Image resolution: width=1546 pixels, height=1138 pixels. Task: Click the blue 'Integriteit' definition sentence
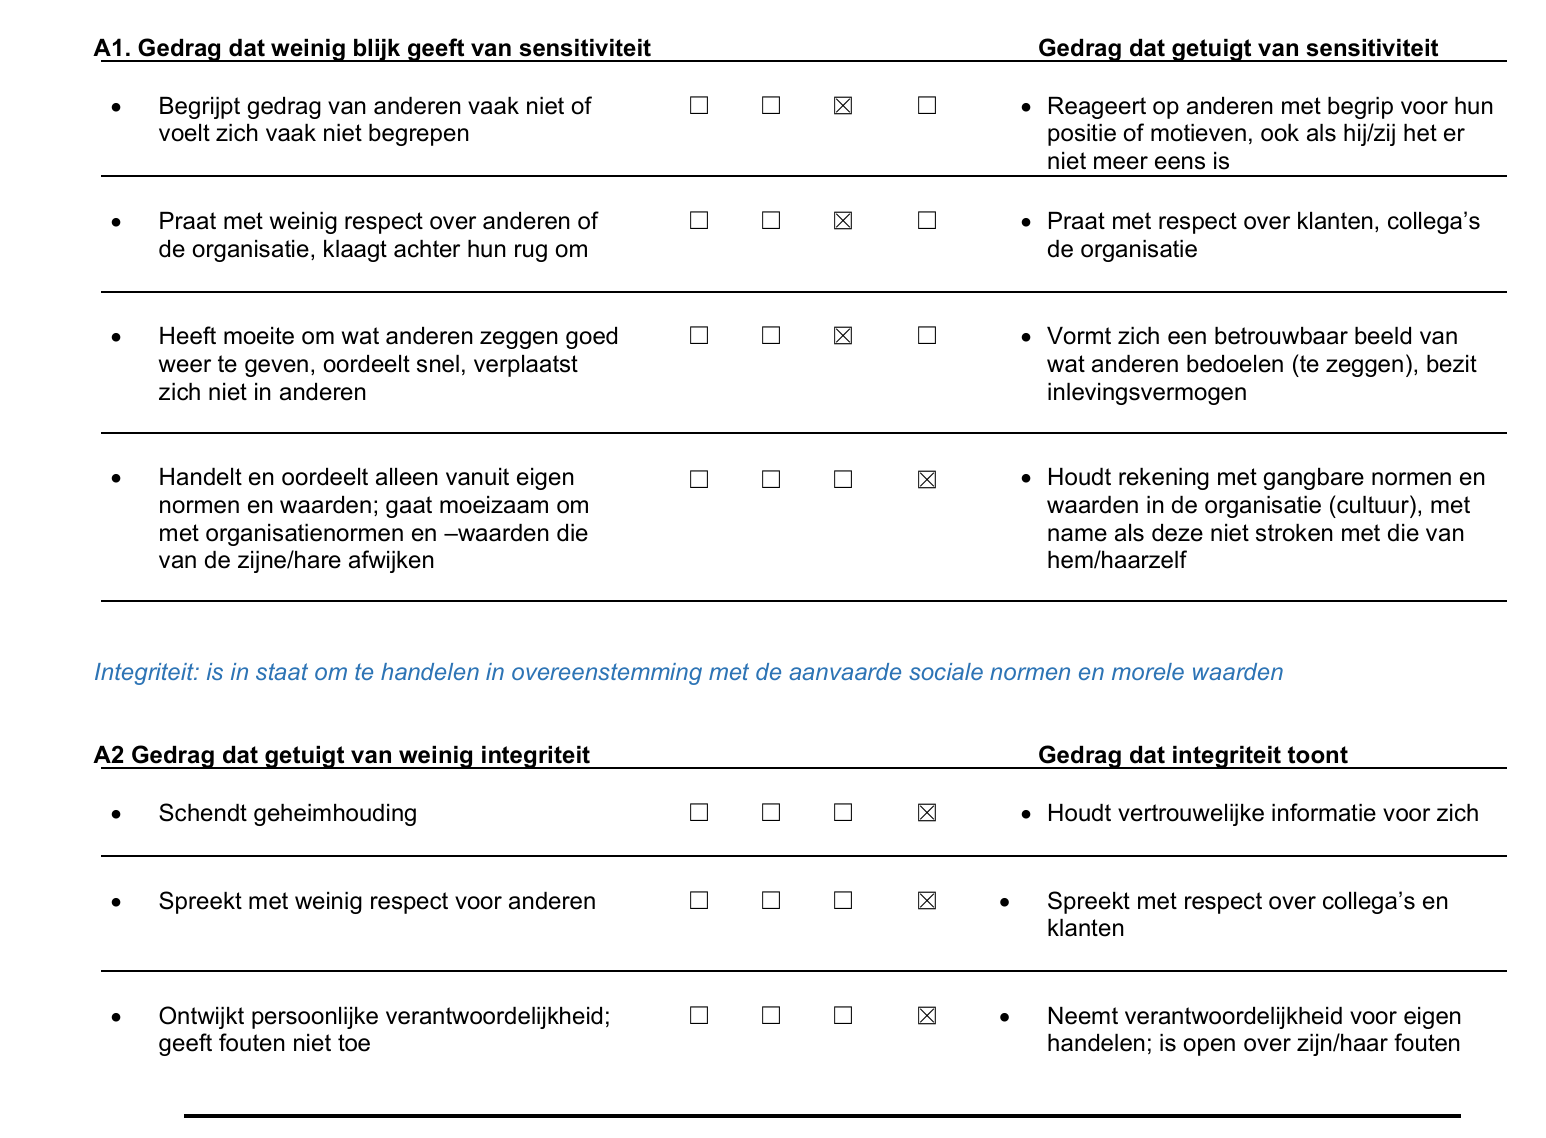click(688, 672)
